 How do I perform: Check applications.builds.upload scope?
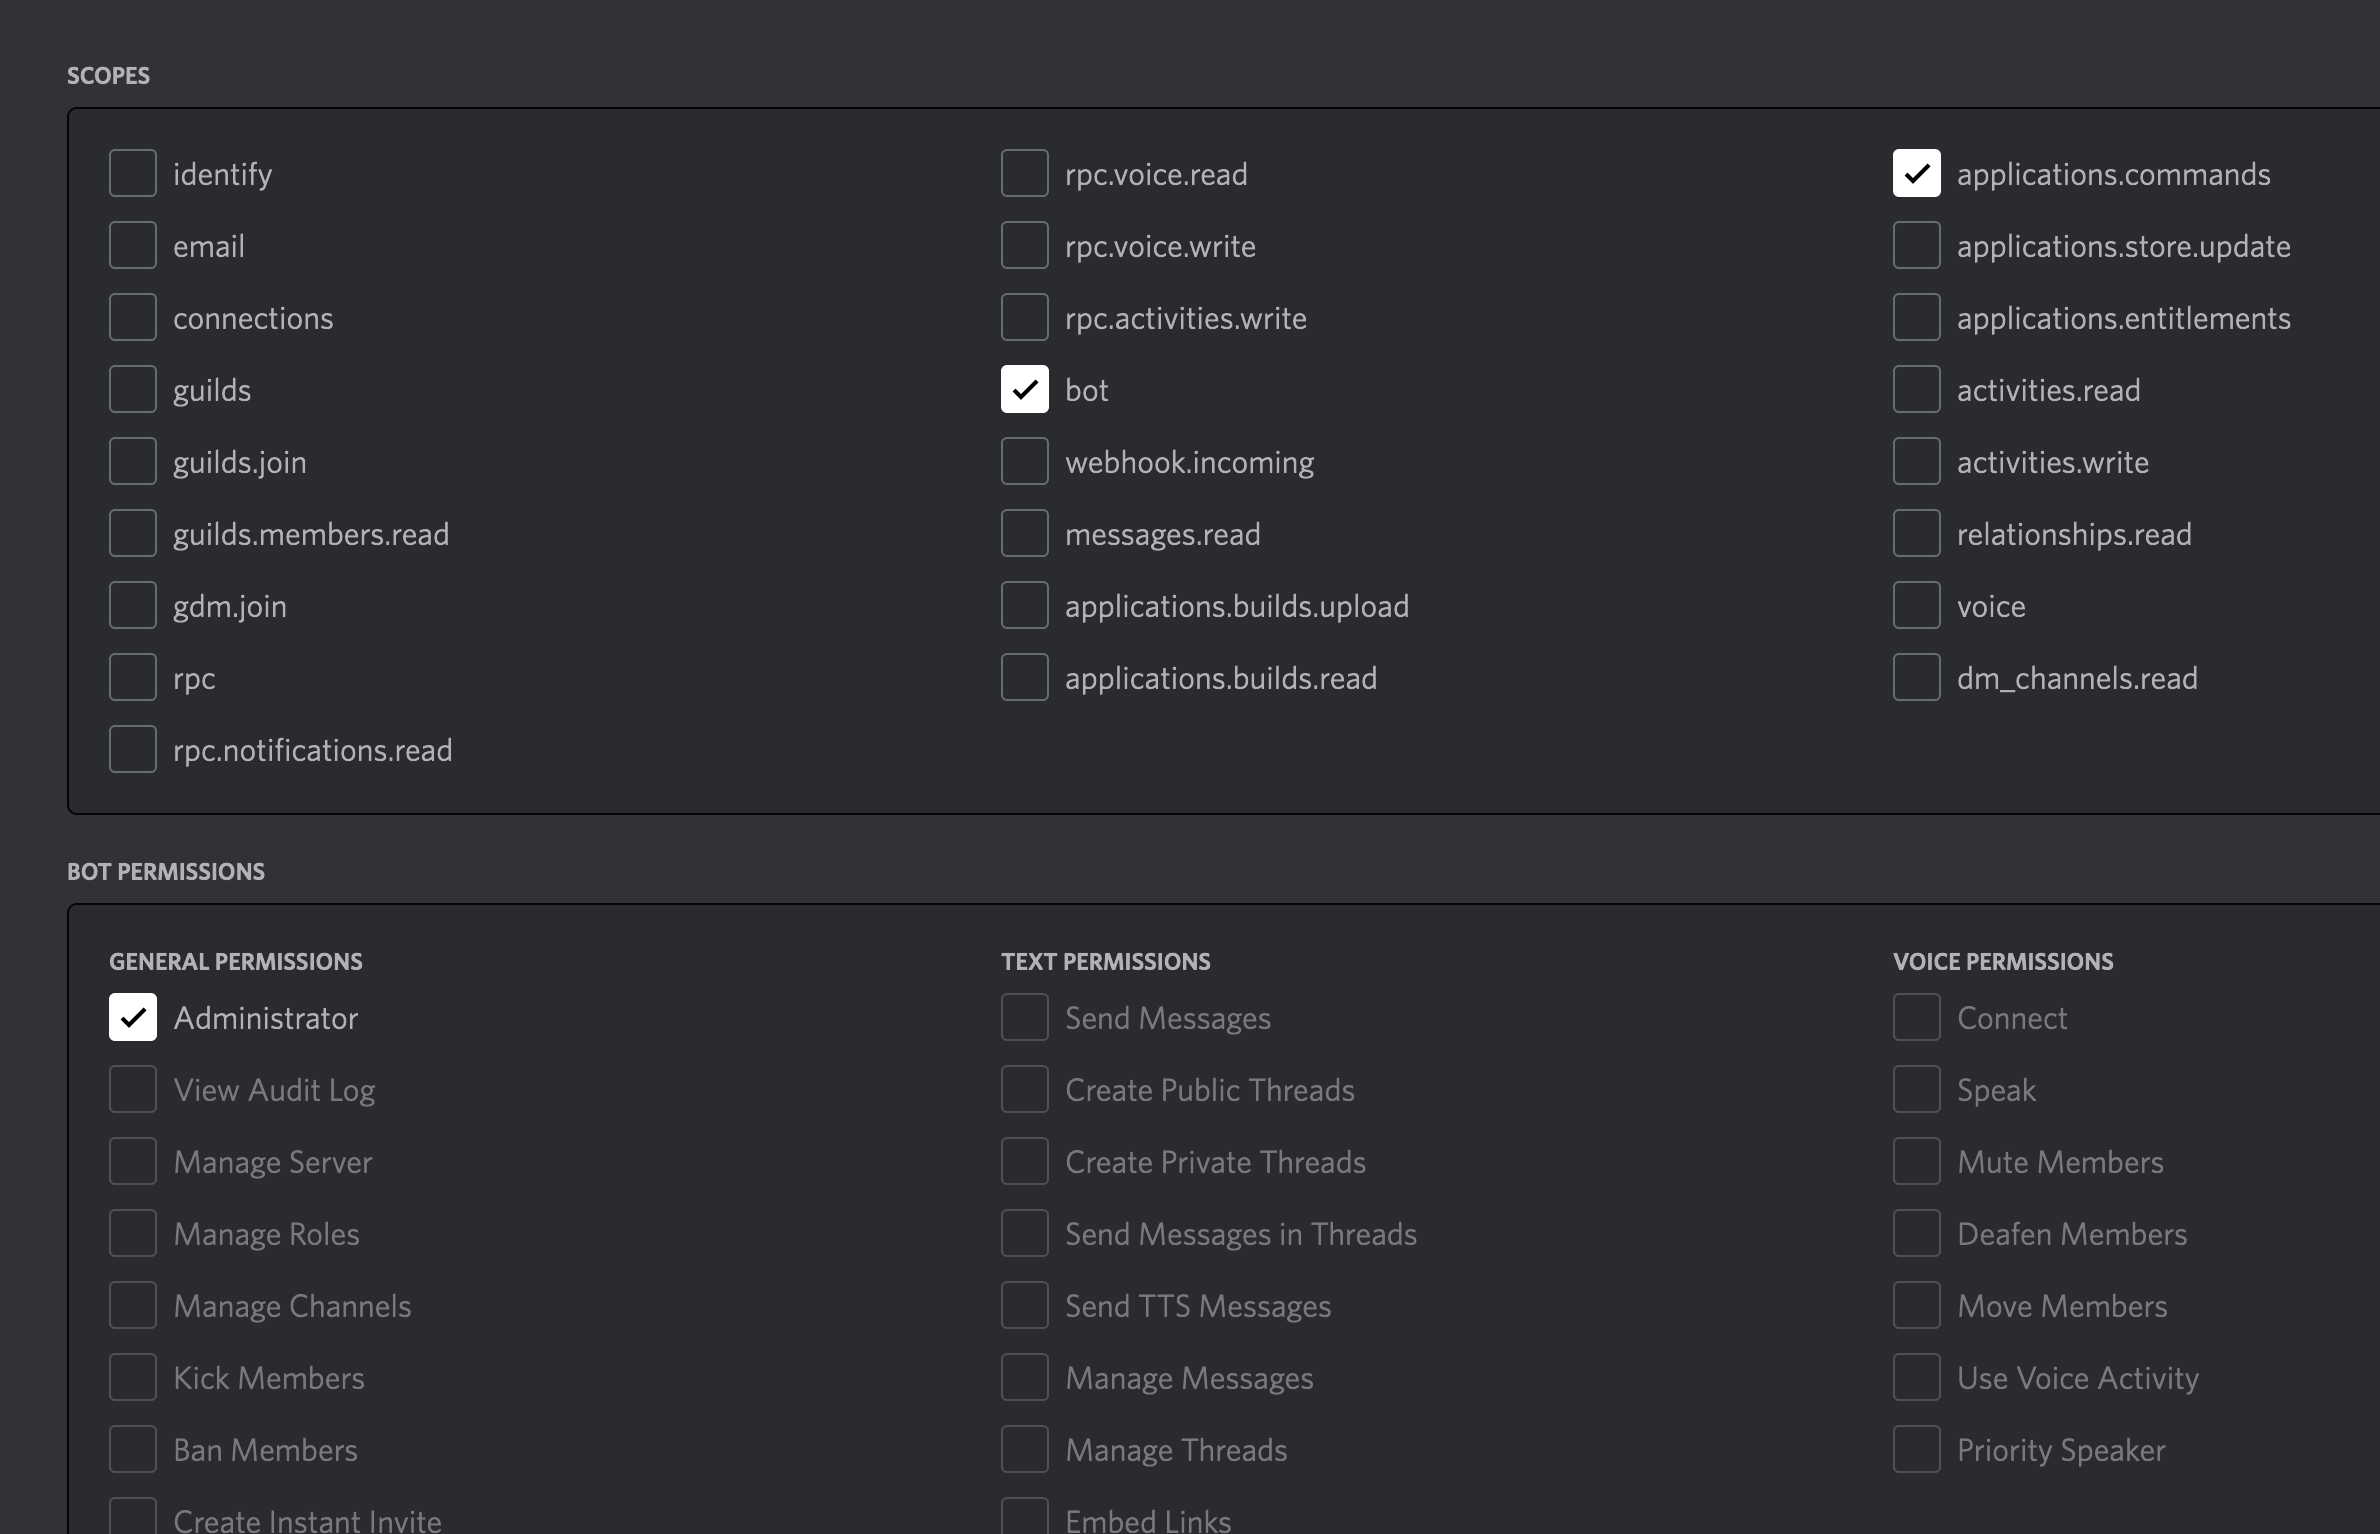(1025, 606)
